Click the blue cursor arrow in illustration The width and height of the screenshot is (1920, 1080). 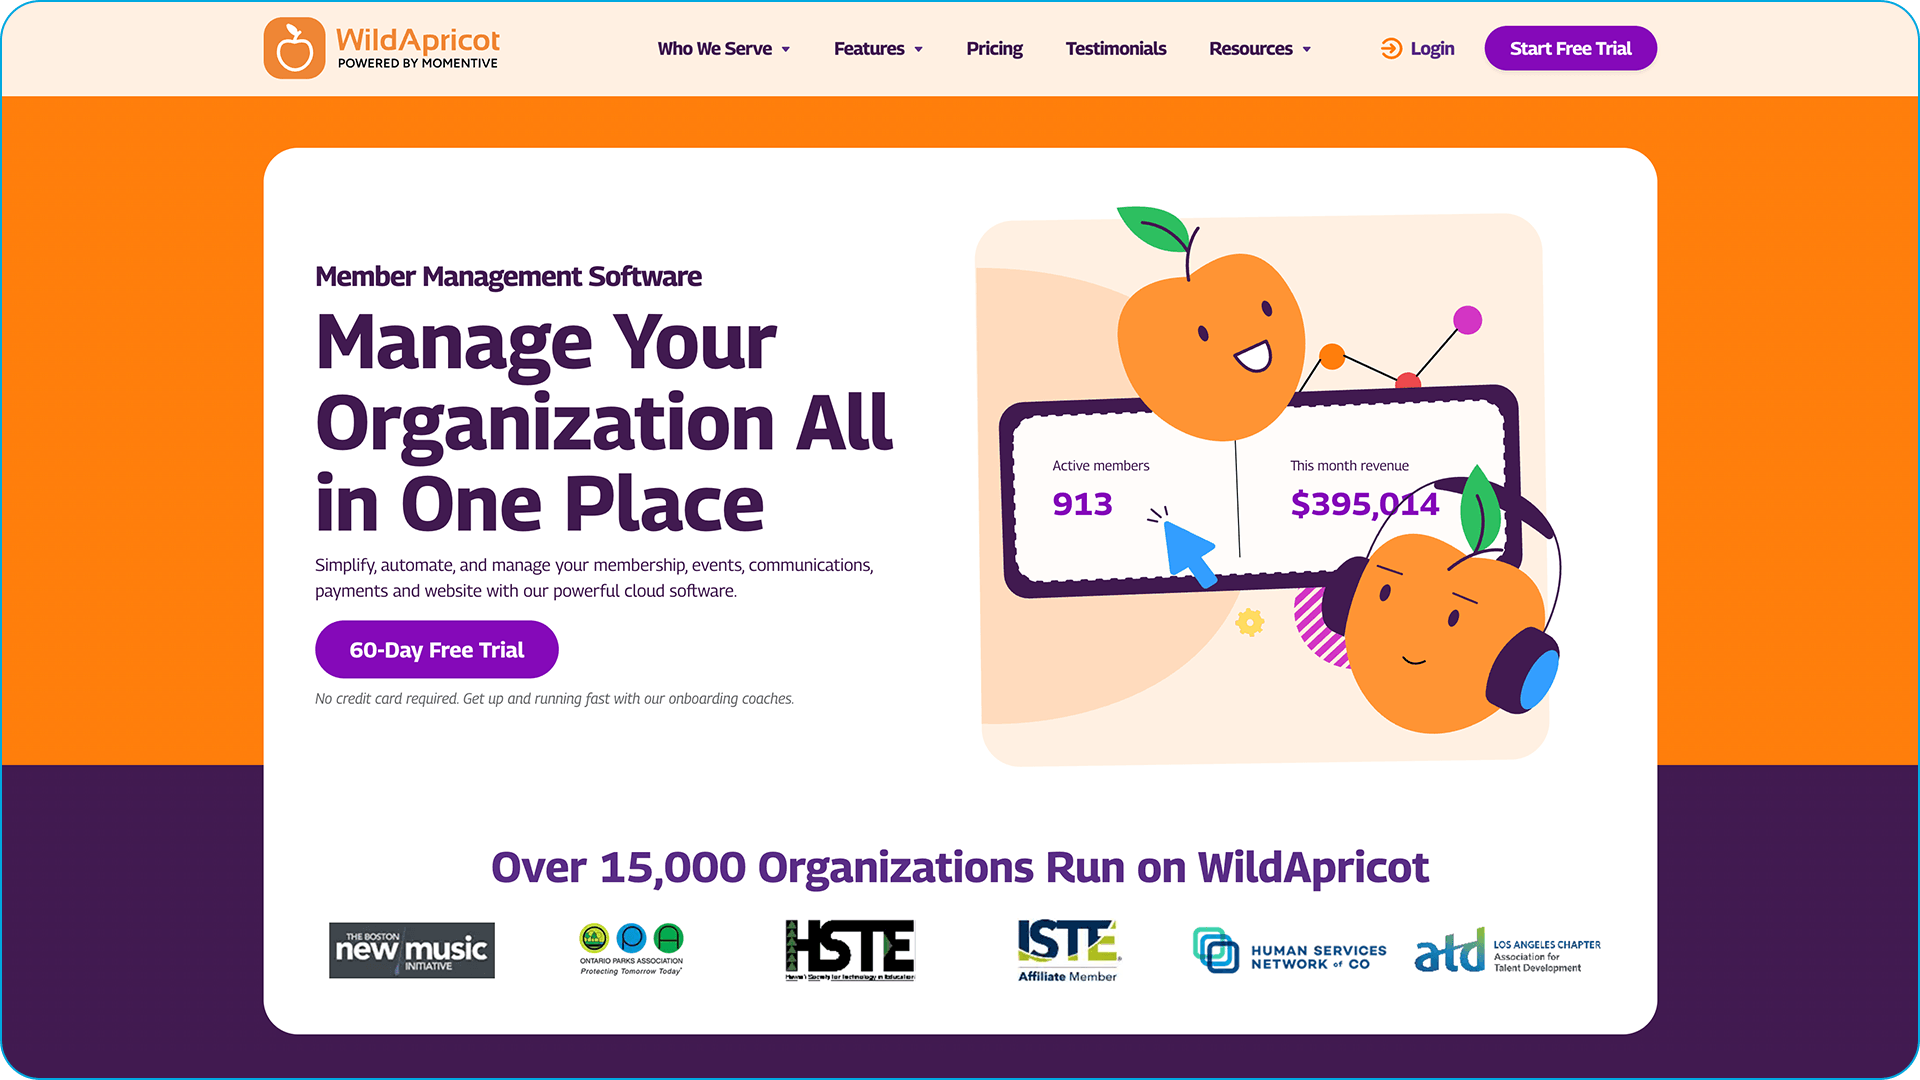coord(1190,553)
